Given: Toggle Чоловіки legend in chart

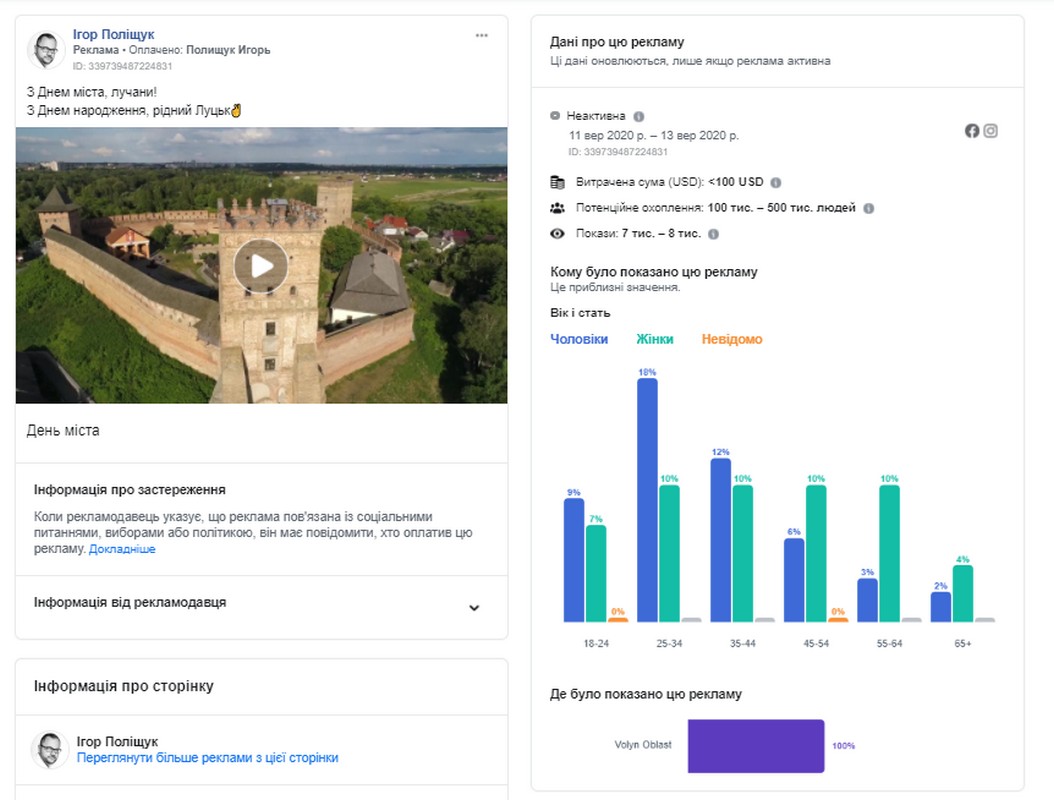Looking at the screenshot, I should tap(579, 339).
